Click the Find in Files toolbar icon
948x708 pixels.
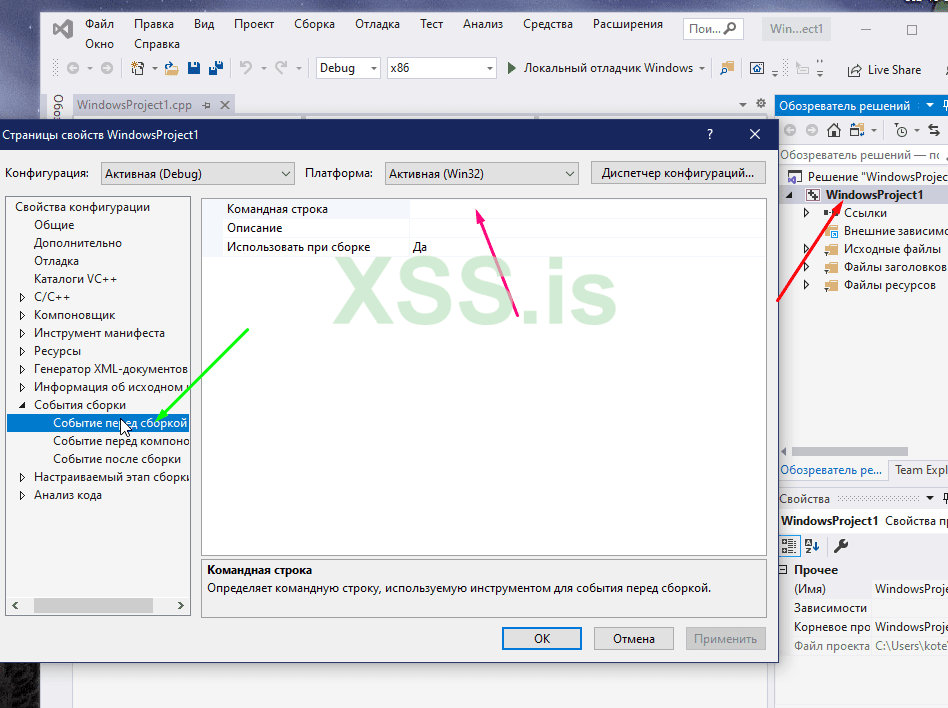tap(727, 68)
